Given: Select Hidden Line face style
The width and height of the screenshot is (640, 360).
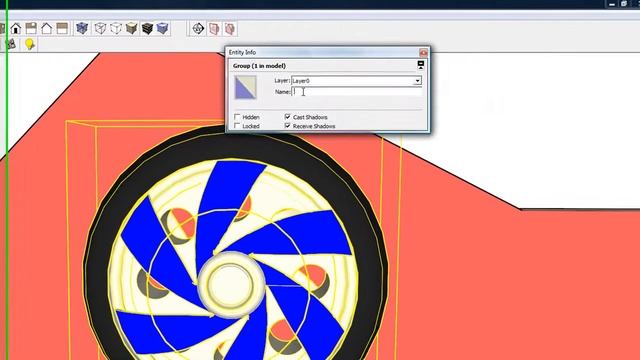Looking at the screenshot, I should click(x=116, y=28).
